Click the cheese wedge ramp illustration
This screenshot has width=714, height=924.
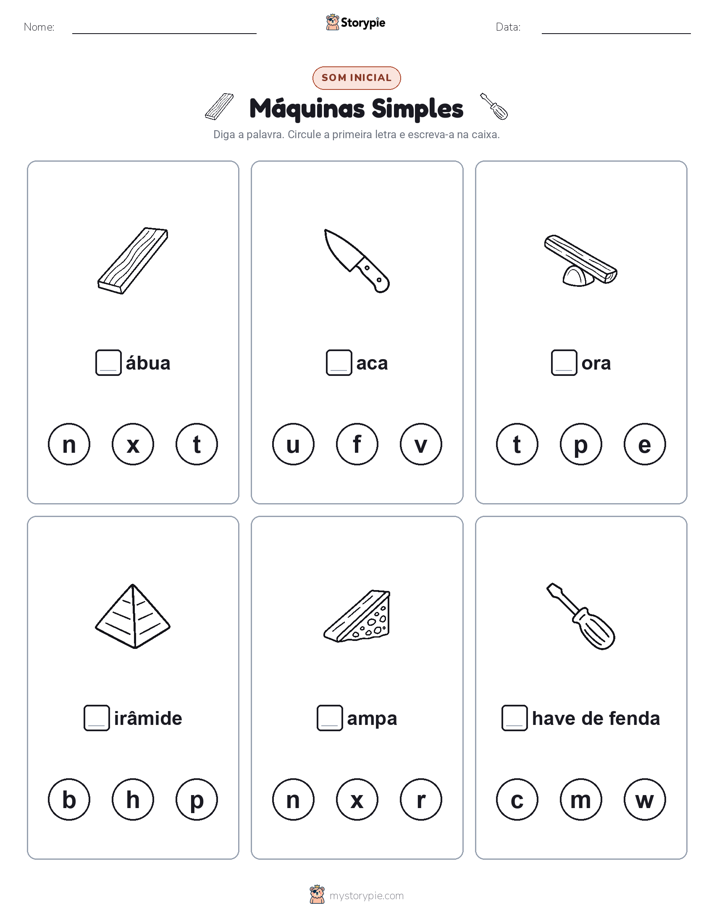(x=357, y=616)
